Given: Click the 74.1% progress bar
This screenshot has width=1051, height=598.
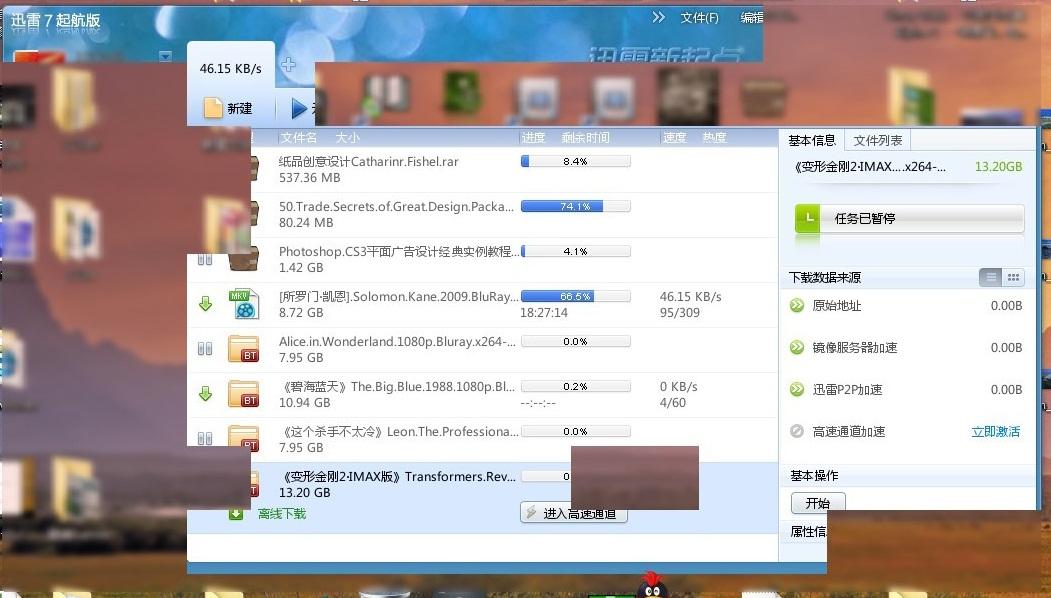Looking at the screenshot, I should (x=576, y=206).
